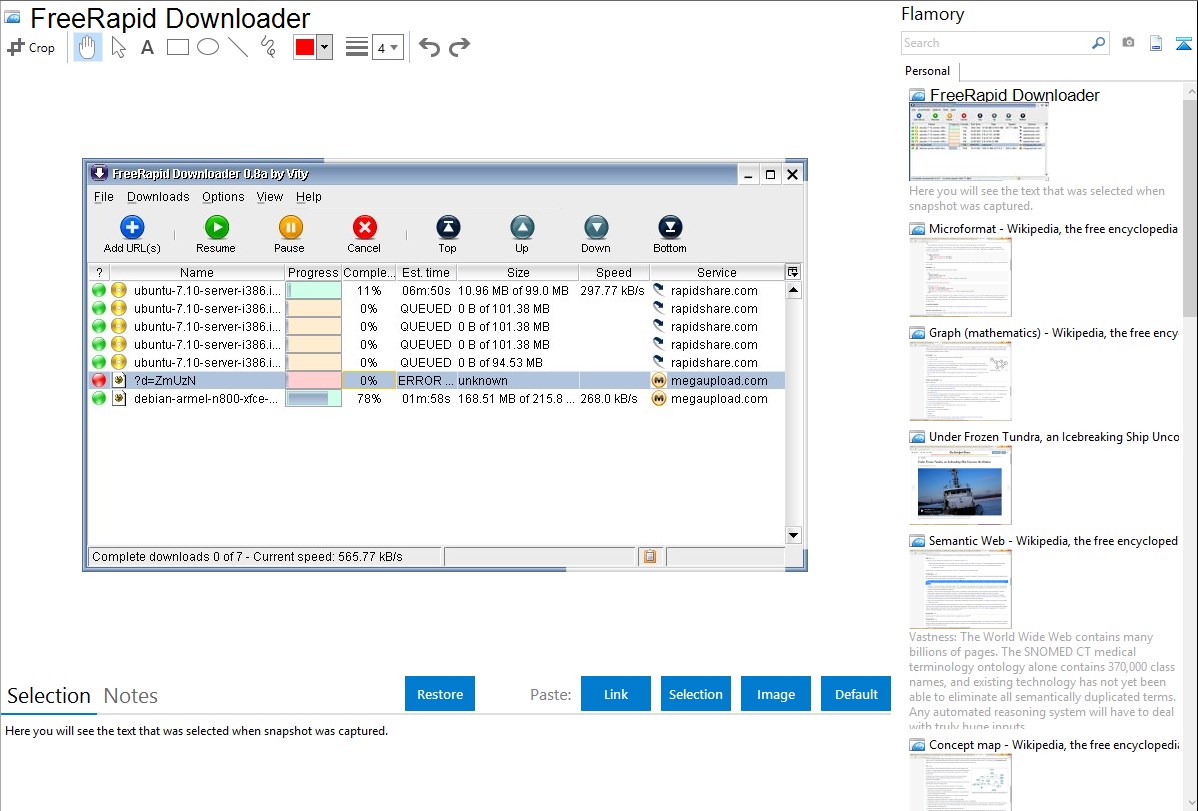Click the download list scroll-down arrow

tap(793, 536)
